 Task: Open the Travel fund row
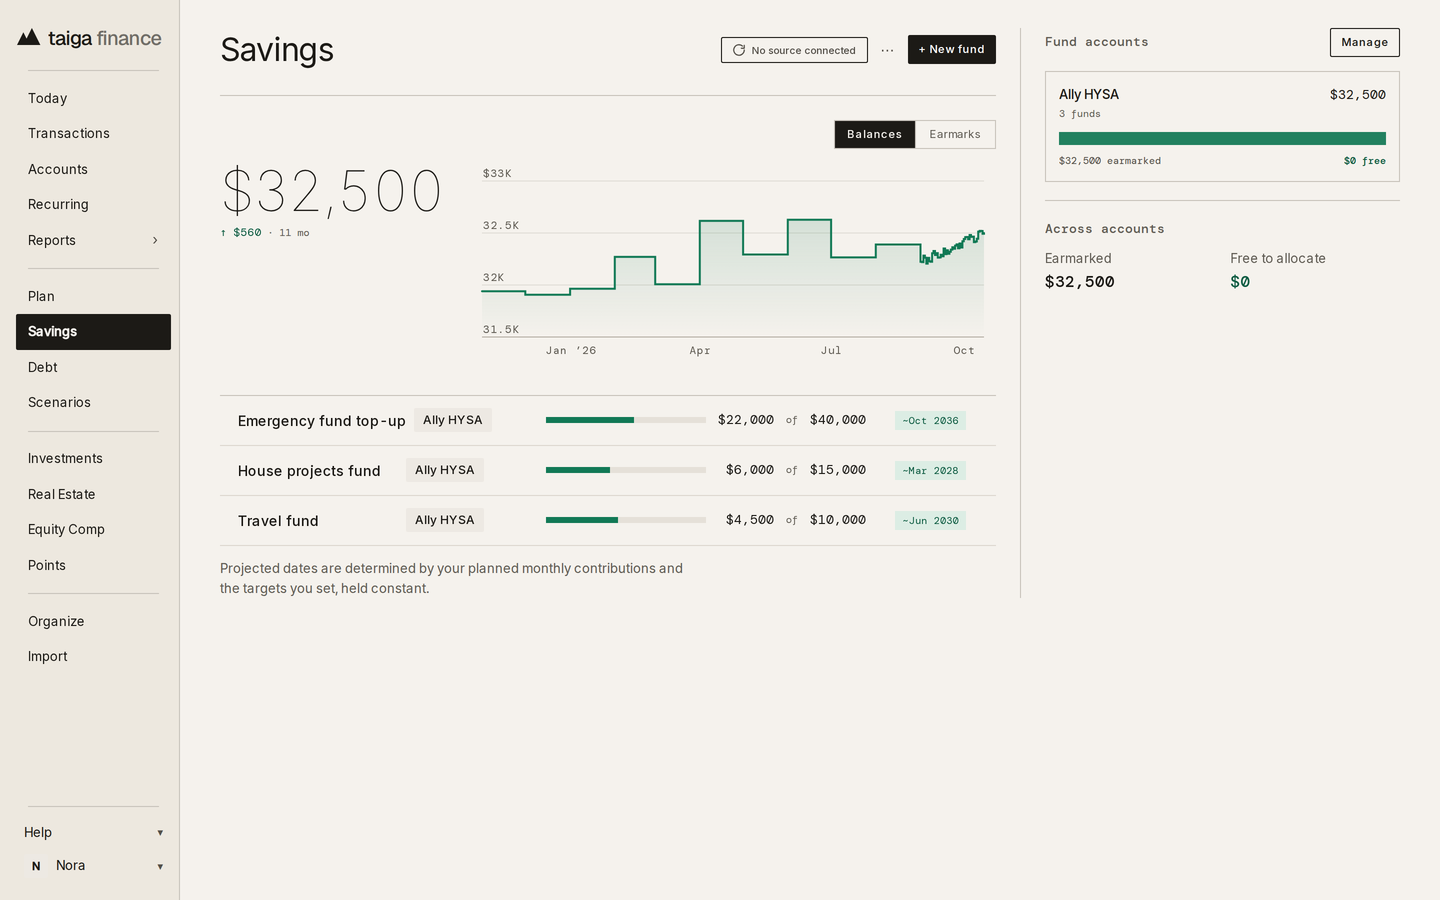[608, 521]
